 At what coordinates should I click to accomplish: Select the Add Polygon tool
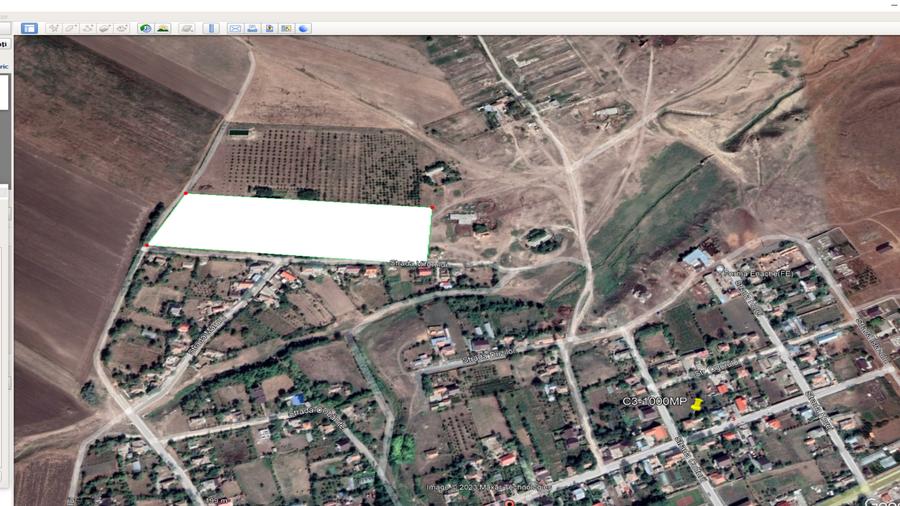tap(71, 28)
